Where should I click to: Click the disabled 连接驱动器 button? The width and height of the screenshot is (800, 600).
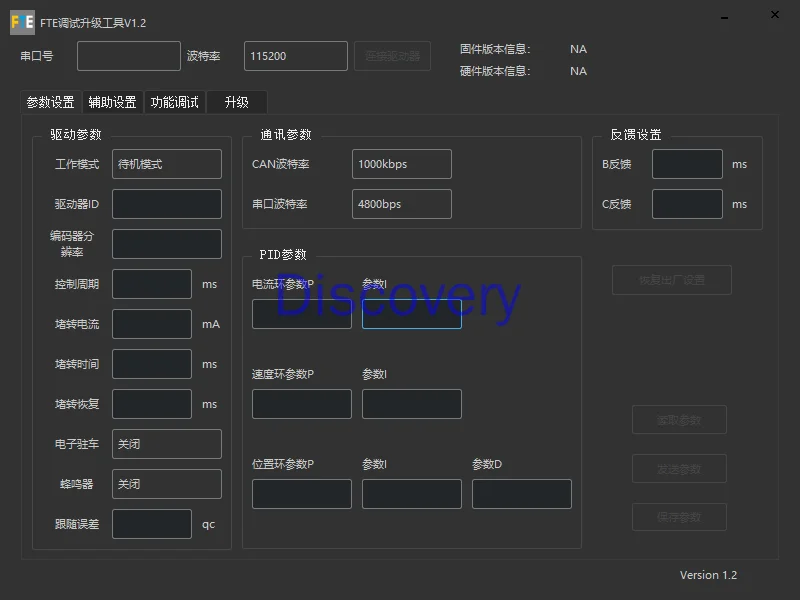(x=392, y=56)
